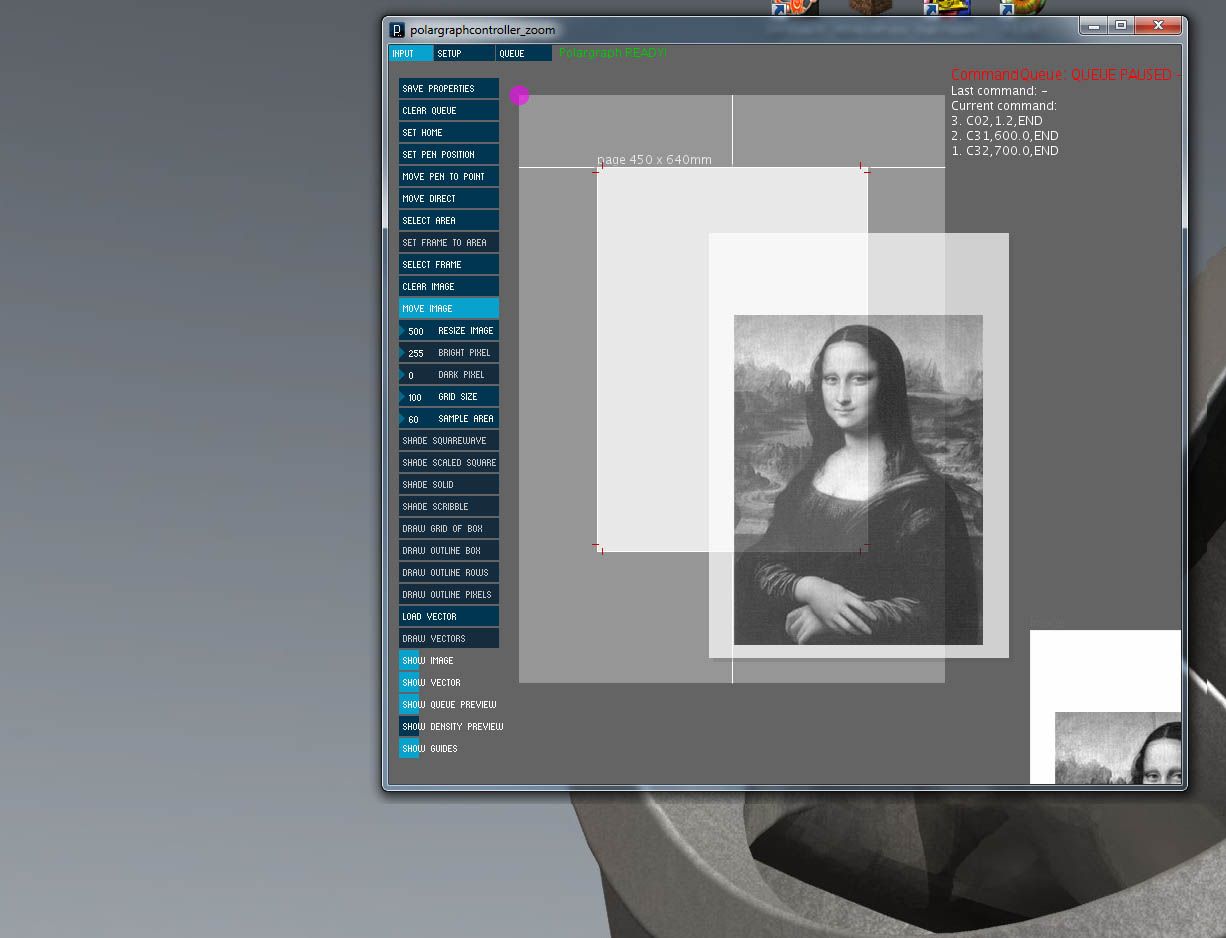This screenshot has height=938, width=1226.
Task: Click Save Properties button
Action: pyautogui.click(x=449, y=88)
